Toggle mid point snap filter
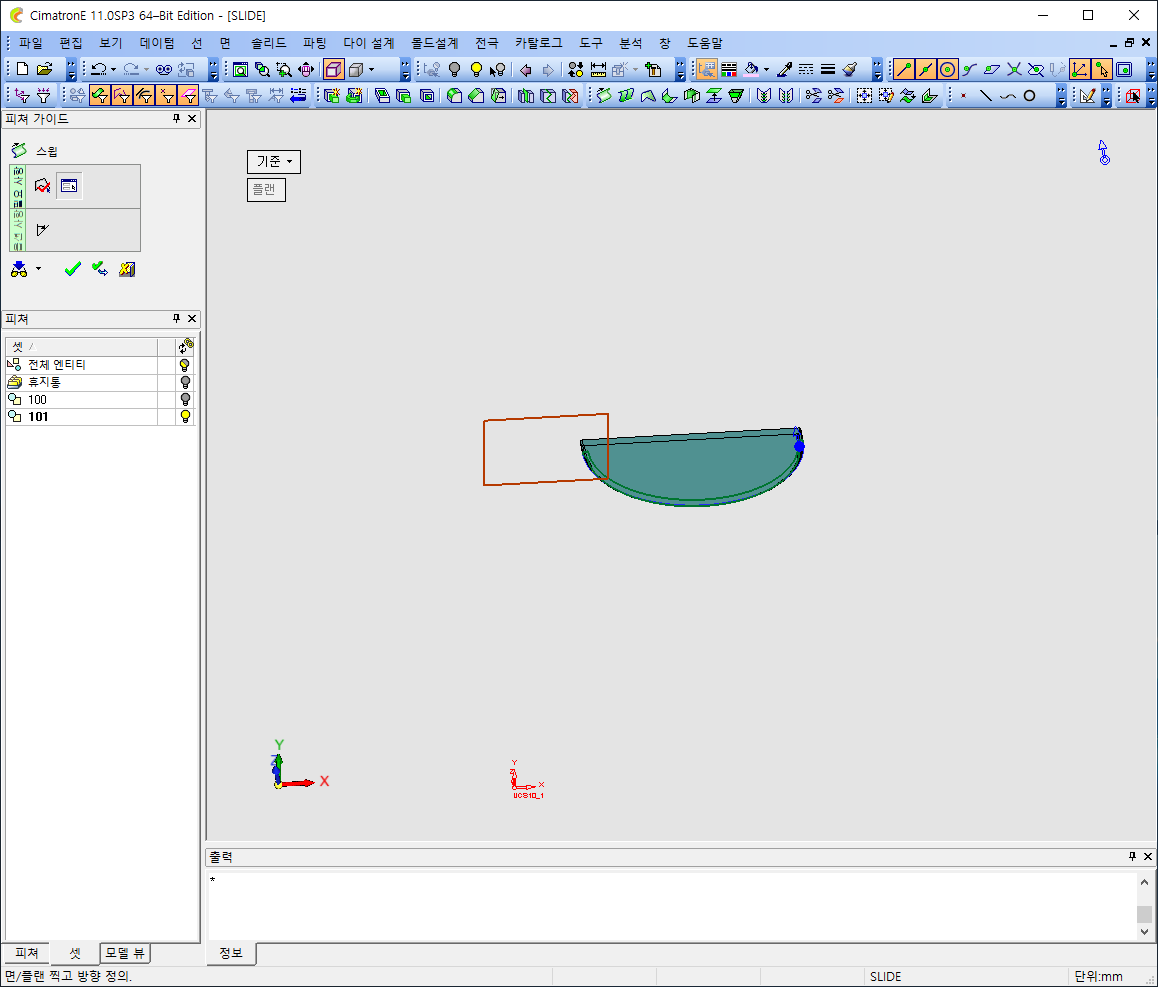 925,69
